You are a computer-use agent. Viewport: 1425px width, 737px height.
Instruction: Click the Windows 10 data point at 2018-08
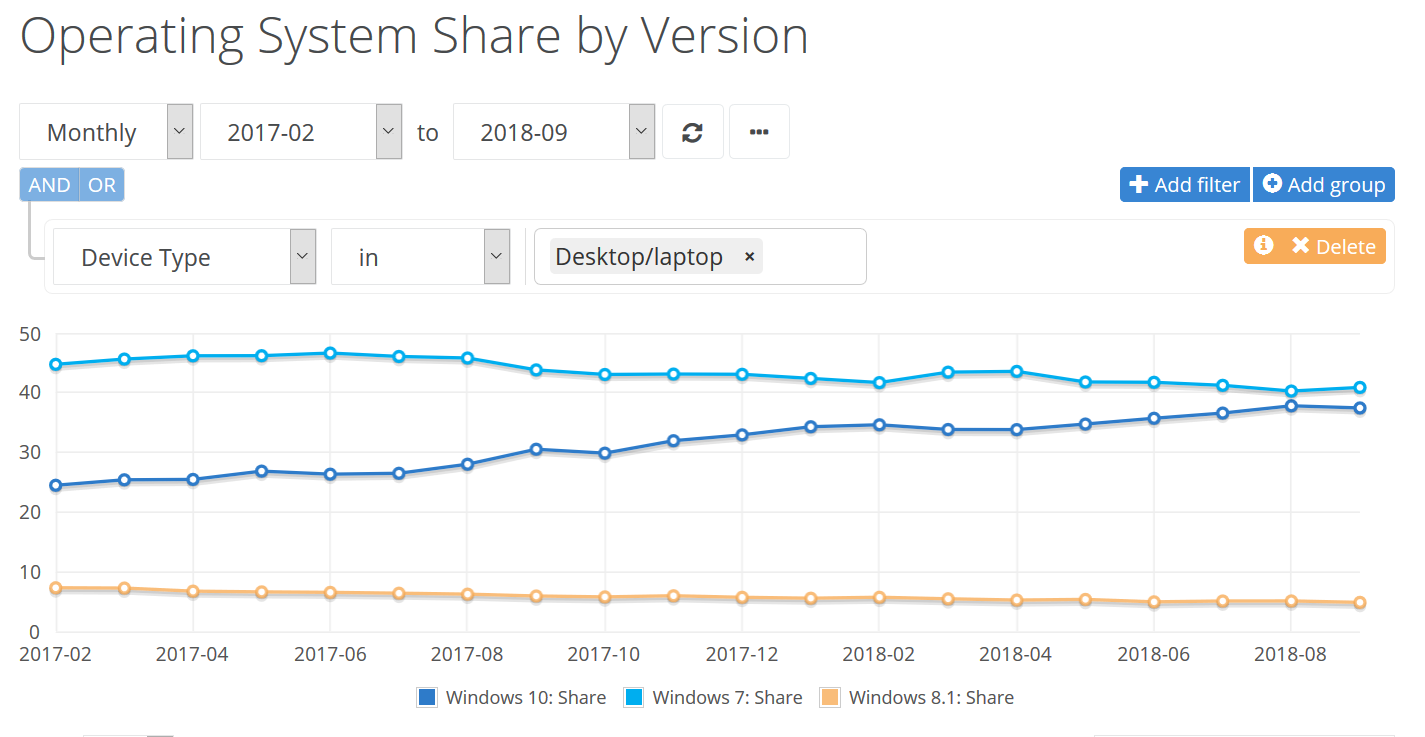pos(1291,406)
